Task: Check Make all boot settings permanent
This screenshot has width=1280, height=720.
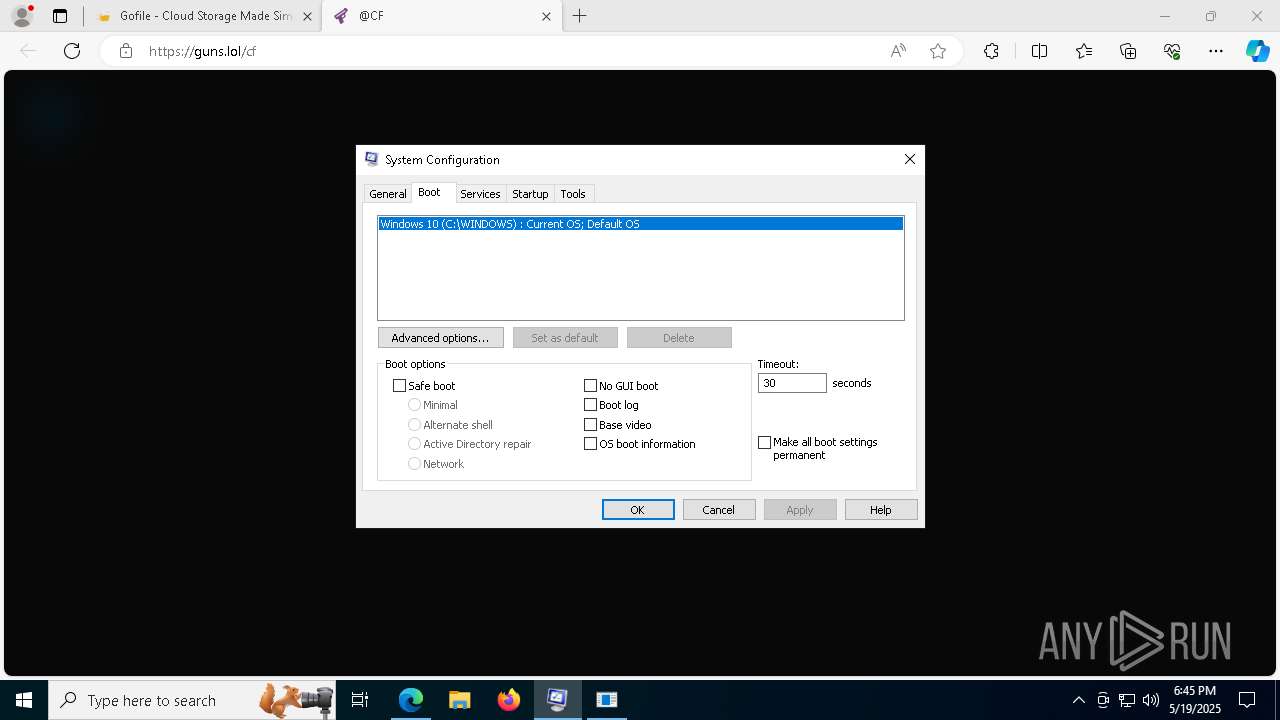Action: (765, 442)
